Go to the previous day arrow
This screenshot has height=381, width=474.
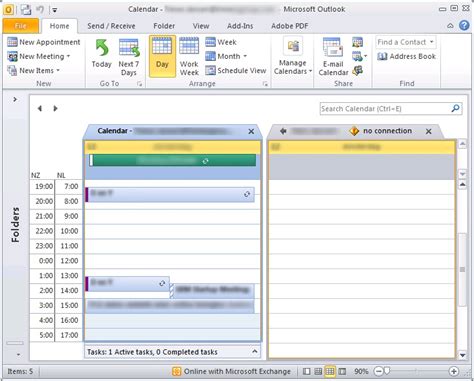click(x=40, y=108)
